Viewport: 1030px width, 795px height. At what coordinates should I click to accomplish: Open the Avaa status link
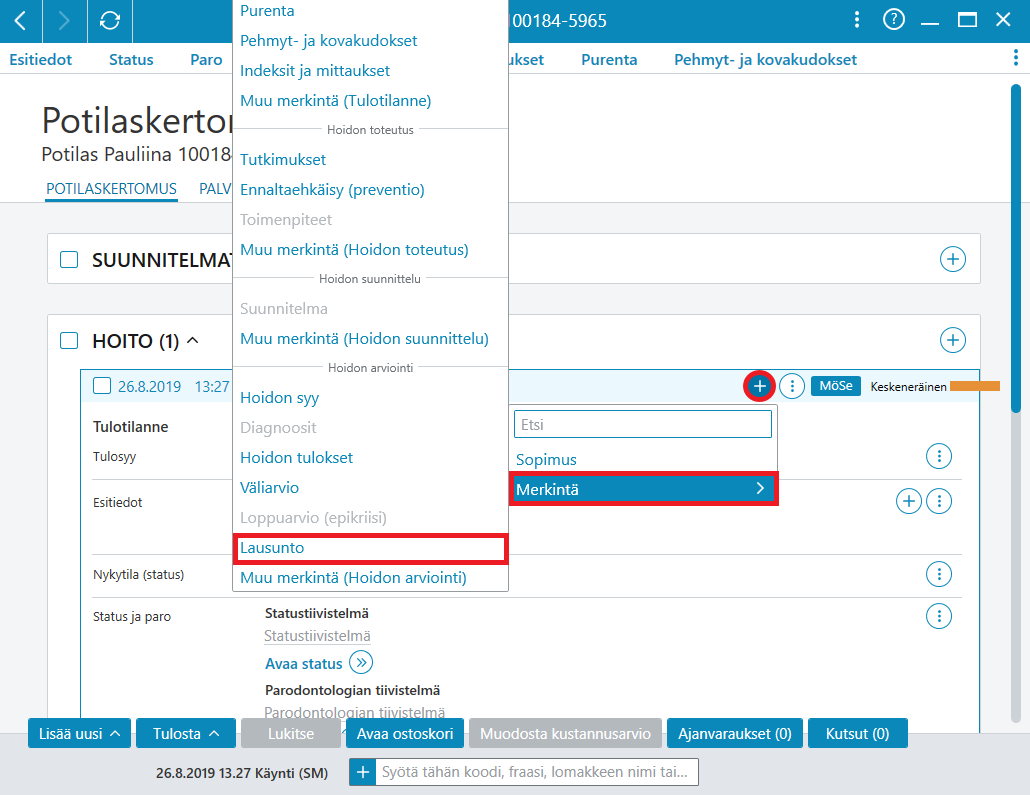pyautogui.click(x=303, y=664)
